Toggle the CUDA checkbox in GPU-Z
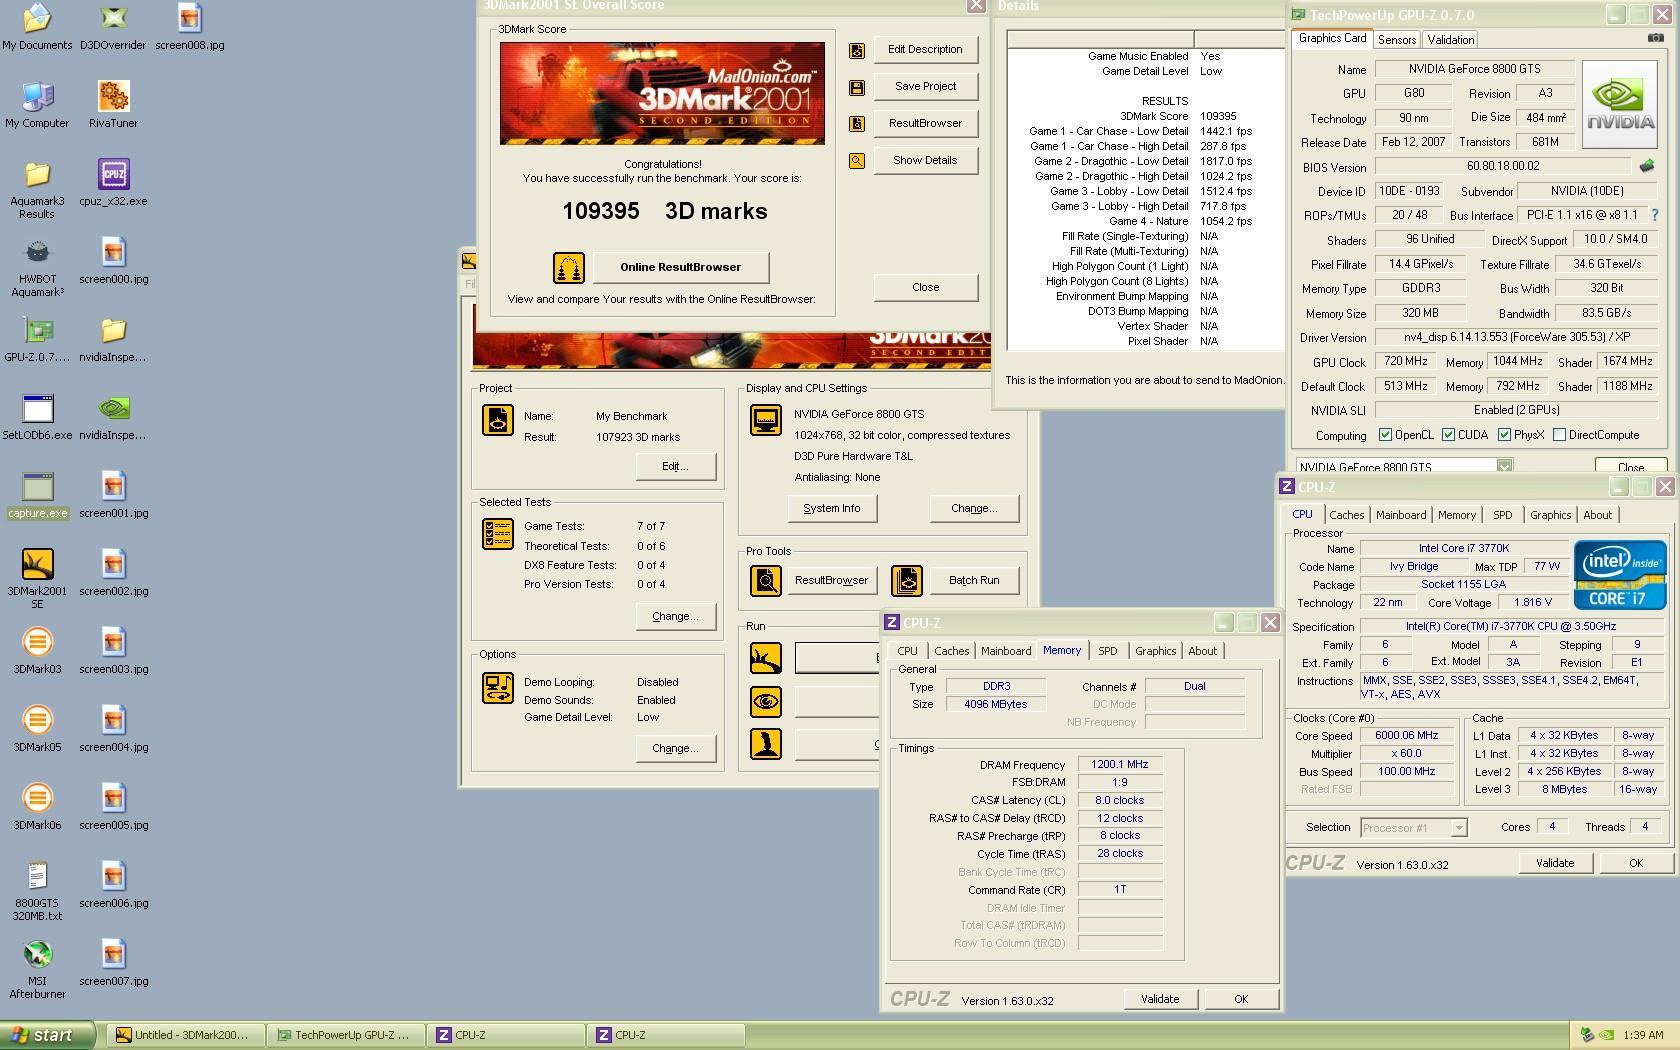 click(x=1448, y=435)
